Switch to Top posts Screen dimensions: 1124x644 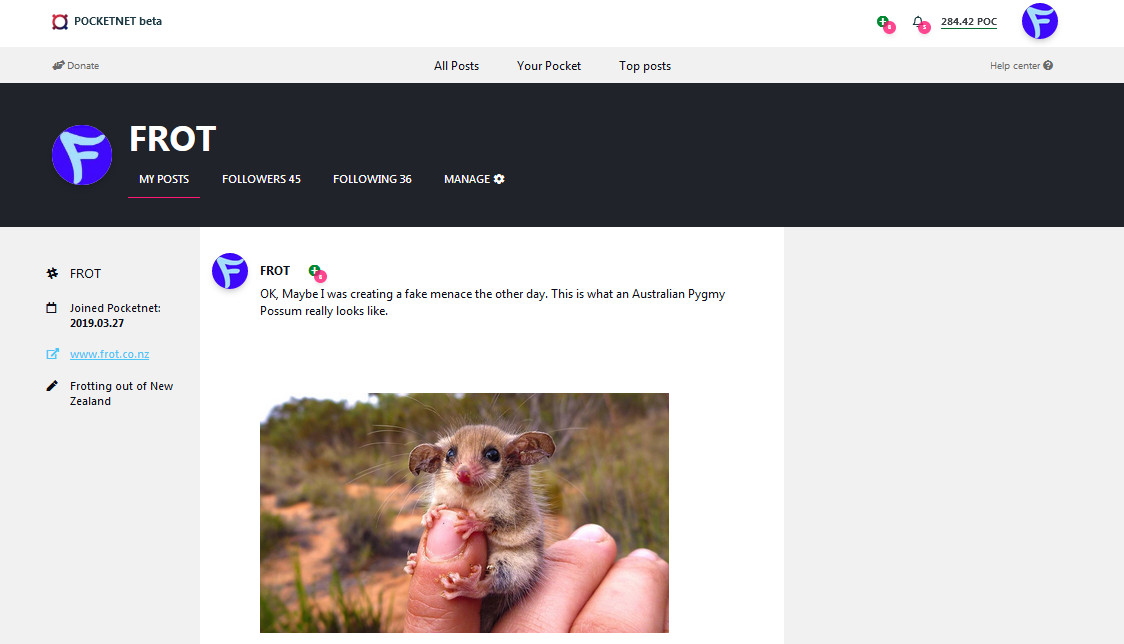click(x=644, y=66)
